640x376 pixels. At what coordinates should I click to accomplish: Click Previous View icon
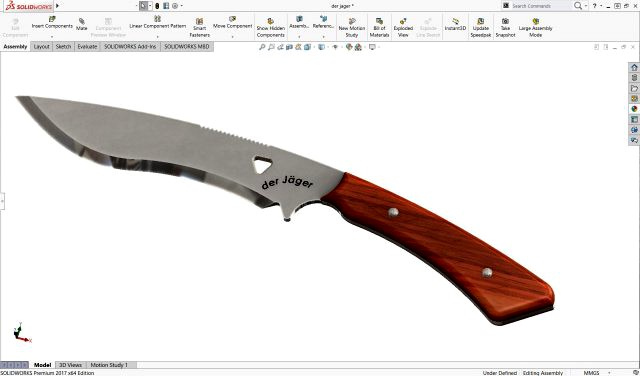point(280,47)
